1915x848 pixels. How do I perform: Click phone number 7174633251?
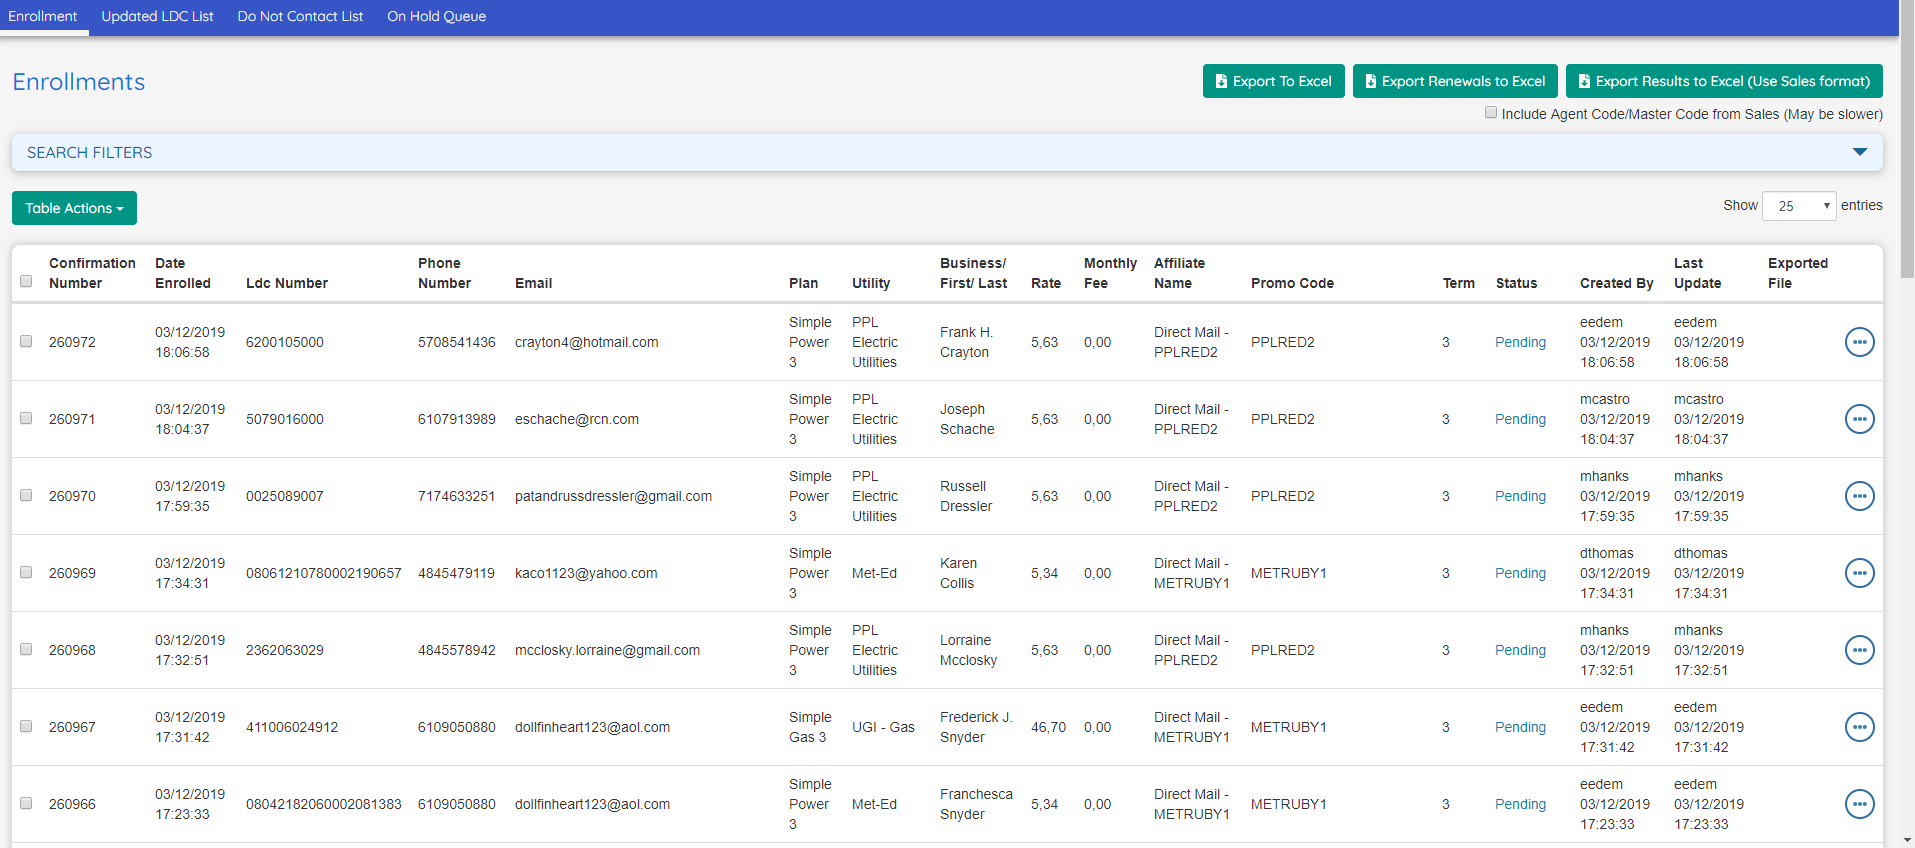click(x=456, y=496)
